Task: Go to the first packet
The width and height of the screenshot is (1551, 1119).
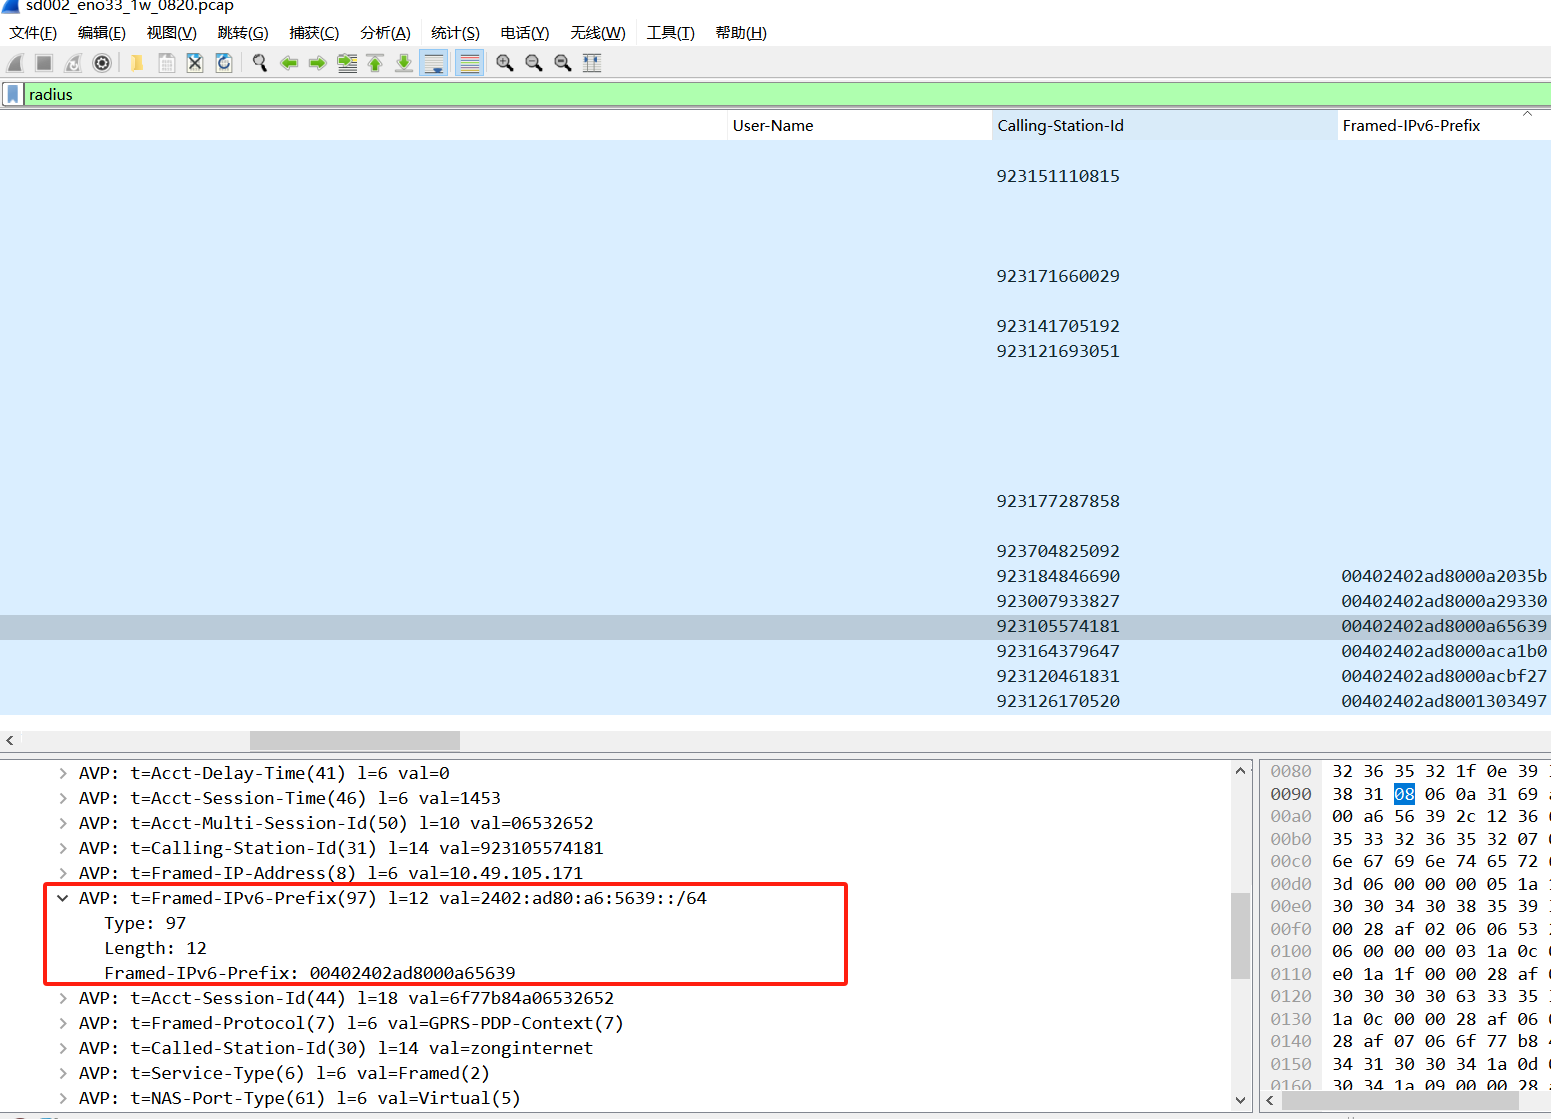Action: [375, 63]
